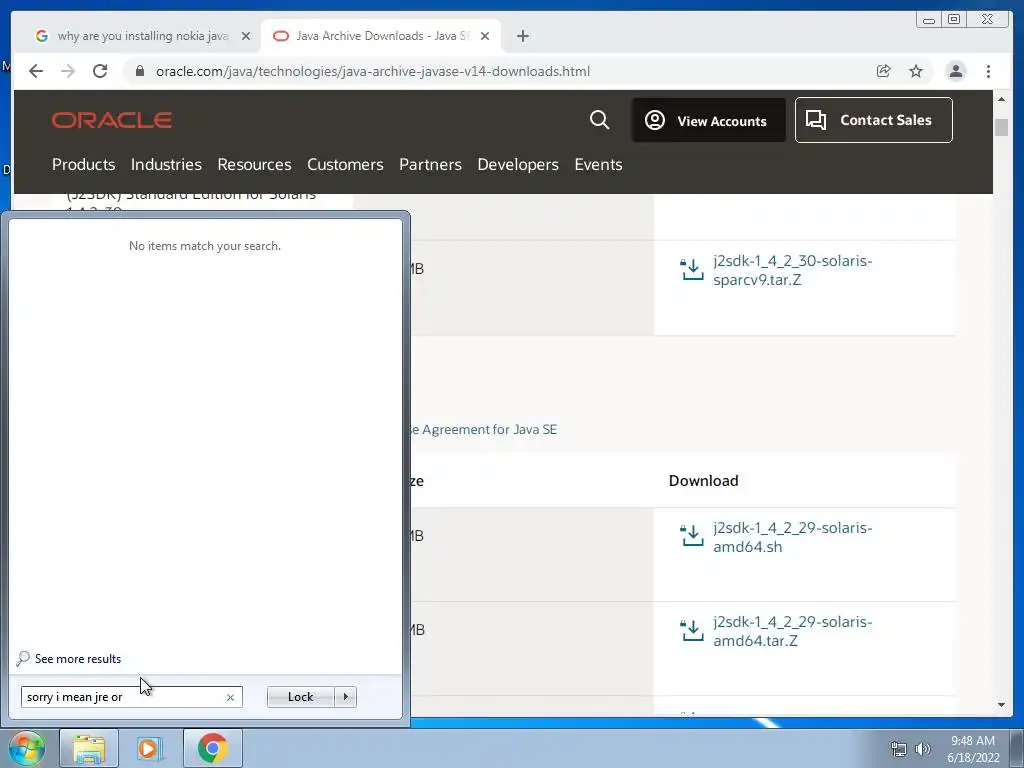
Task: Click No items match your search text
Action: coord(205,246)
